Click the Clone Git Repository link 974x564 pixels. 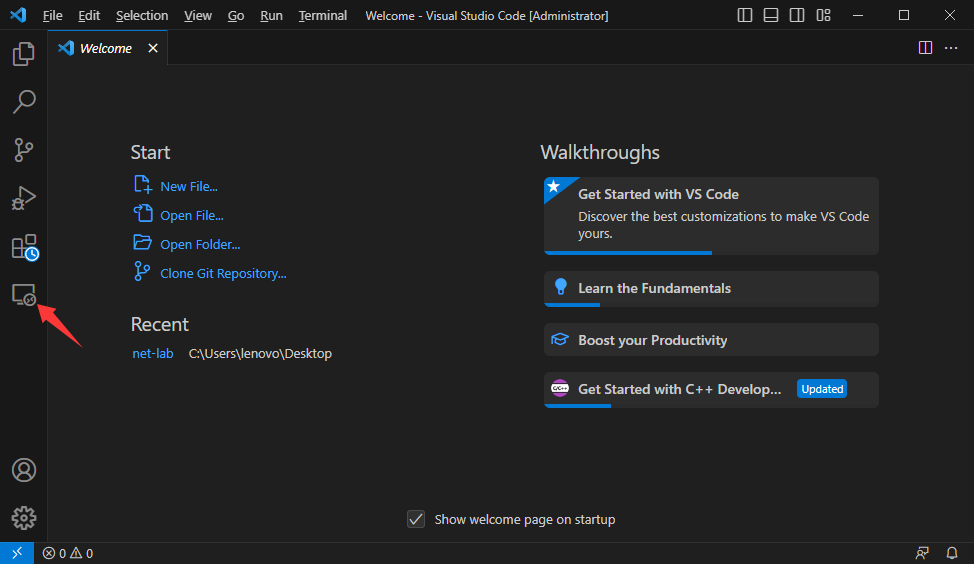point(223,273)
